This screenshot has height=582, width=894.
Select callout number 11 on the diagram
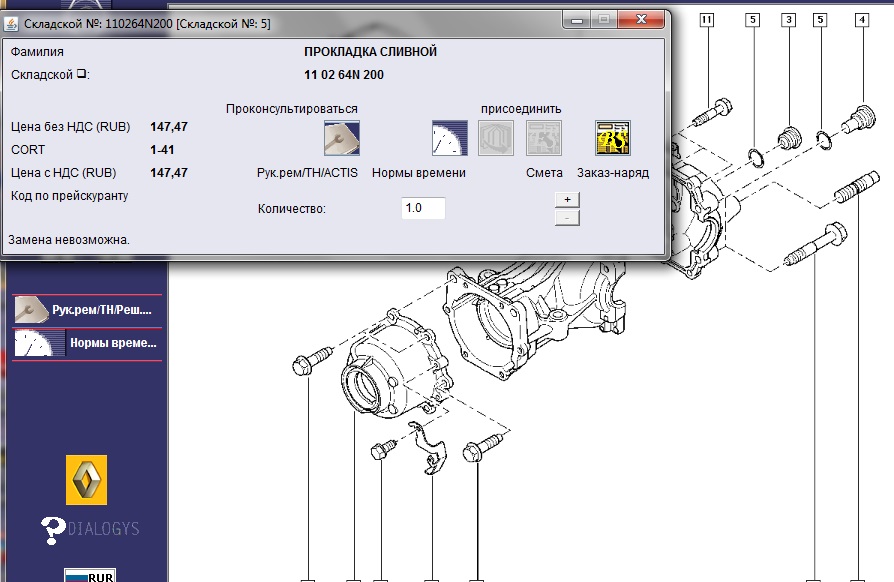click(x=707, y=19)
